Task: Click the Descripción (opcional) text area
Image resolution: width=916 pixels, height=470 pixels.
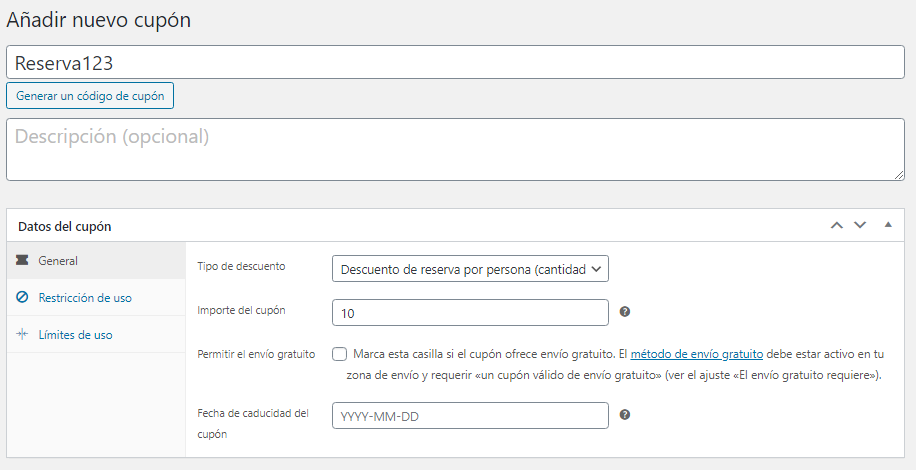Action: coord(455,149)
